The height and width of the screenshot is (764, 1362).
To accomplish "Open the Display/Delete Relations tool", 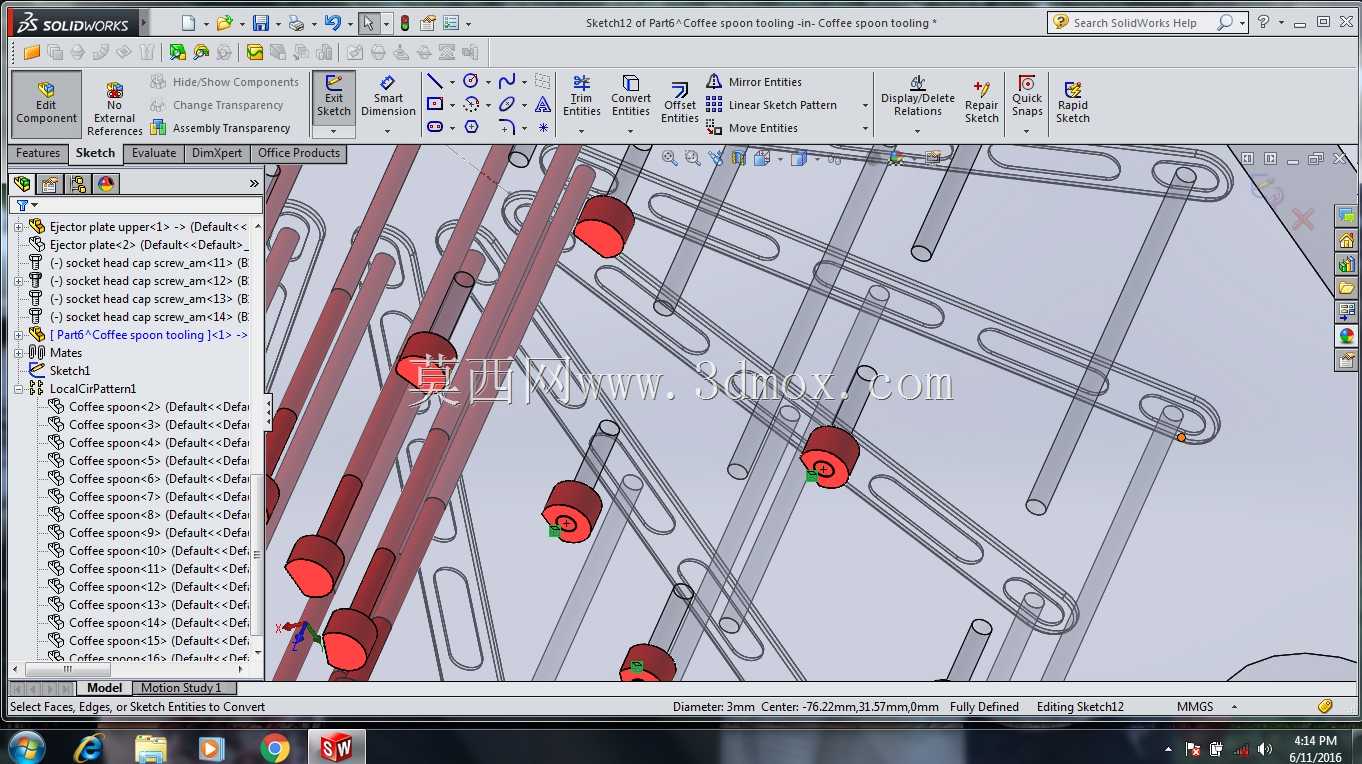I will (918, 96).
